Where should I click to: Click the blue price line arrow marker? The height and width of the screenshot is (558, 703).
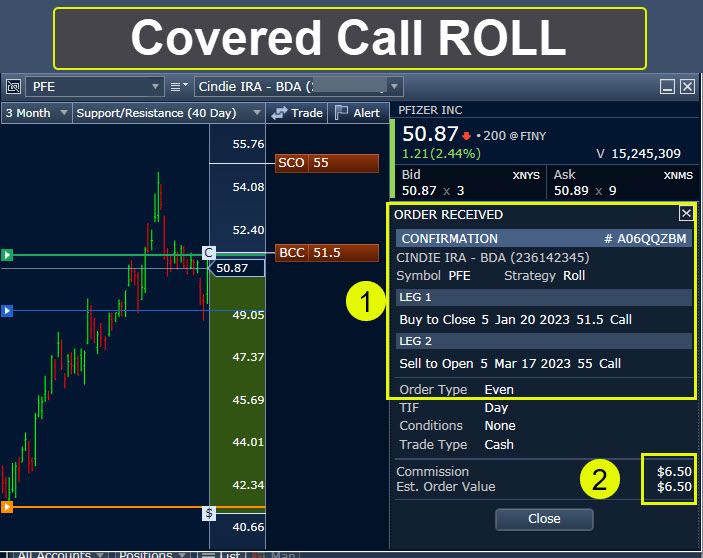tap(7, 312)
